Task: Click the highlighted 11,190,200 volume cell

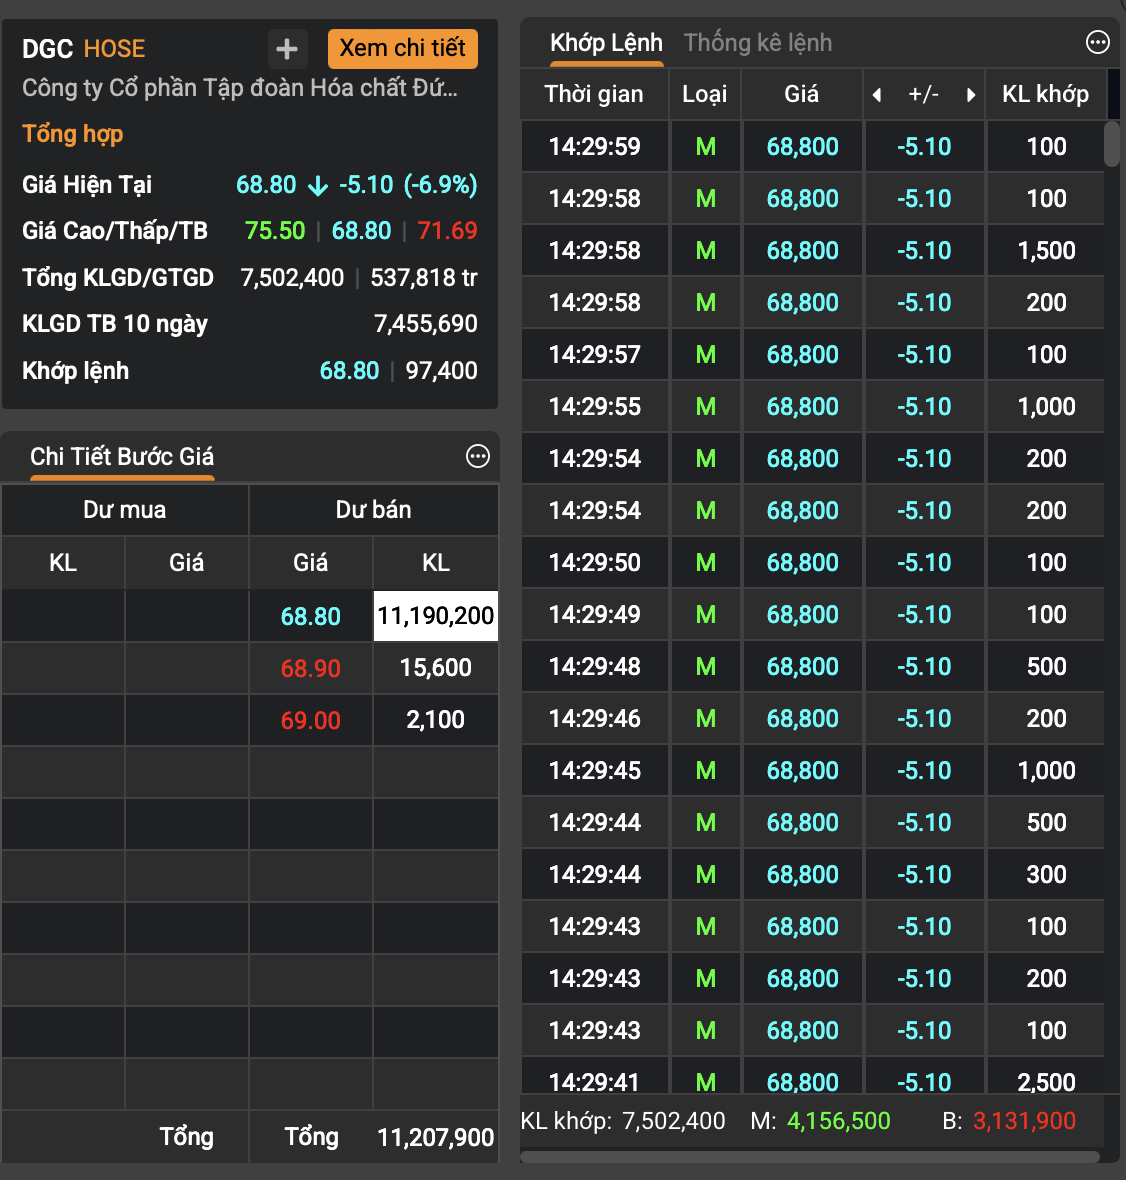Action: 435,616
